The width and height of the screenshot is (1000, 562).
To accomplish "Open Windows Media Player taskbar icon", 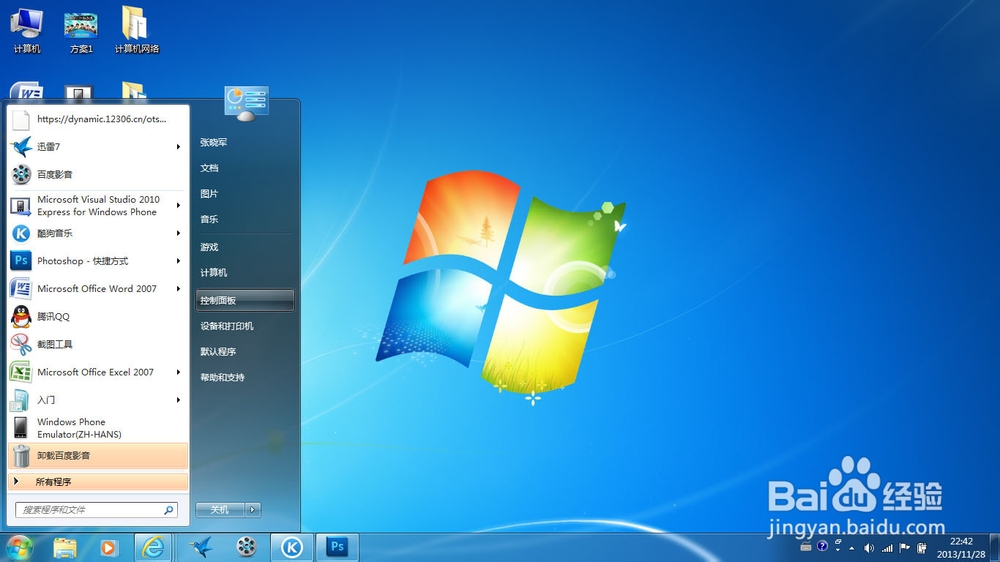I will click(108, 547).
